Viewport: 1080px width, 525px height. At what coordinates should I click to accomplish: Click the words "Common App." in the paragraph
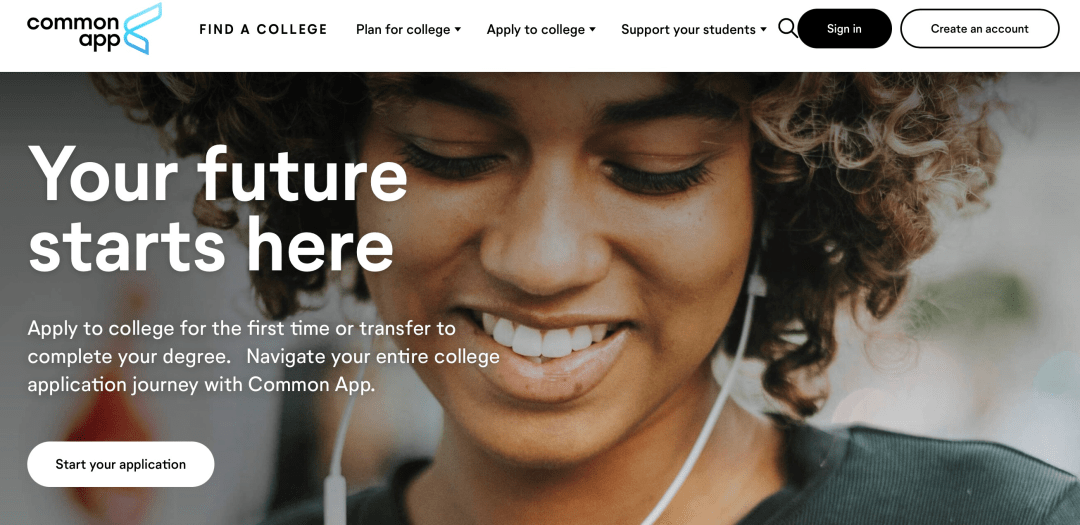311,385
